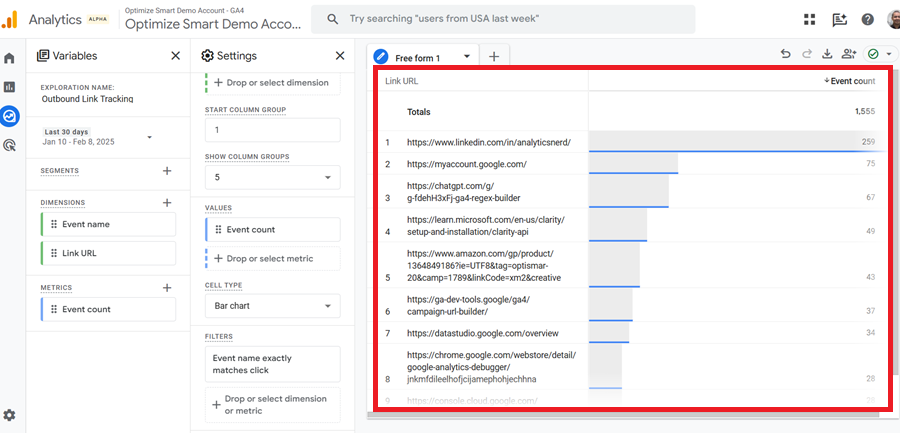
Task: Click the Link URL column header
Action: tap(402, 81)
